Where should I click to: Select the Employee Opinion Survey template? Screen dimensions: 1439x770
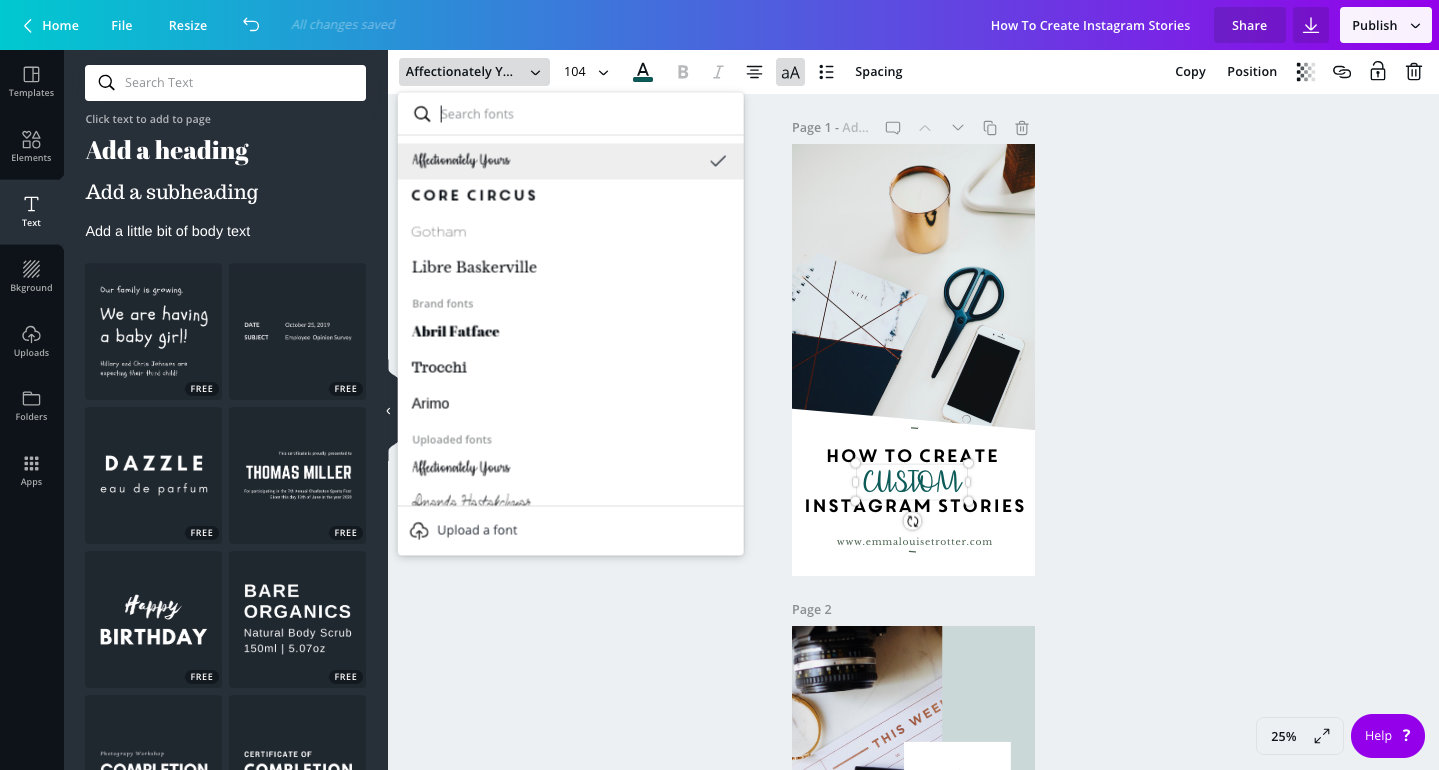(x=298, y=331)
